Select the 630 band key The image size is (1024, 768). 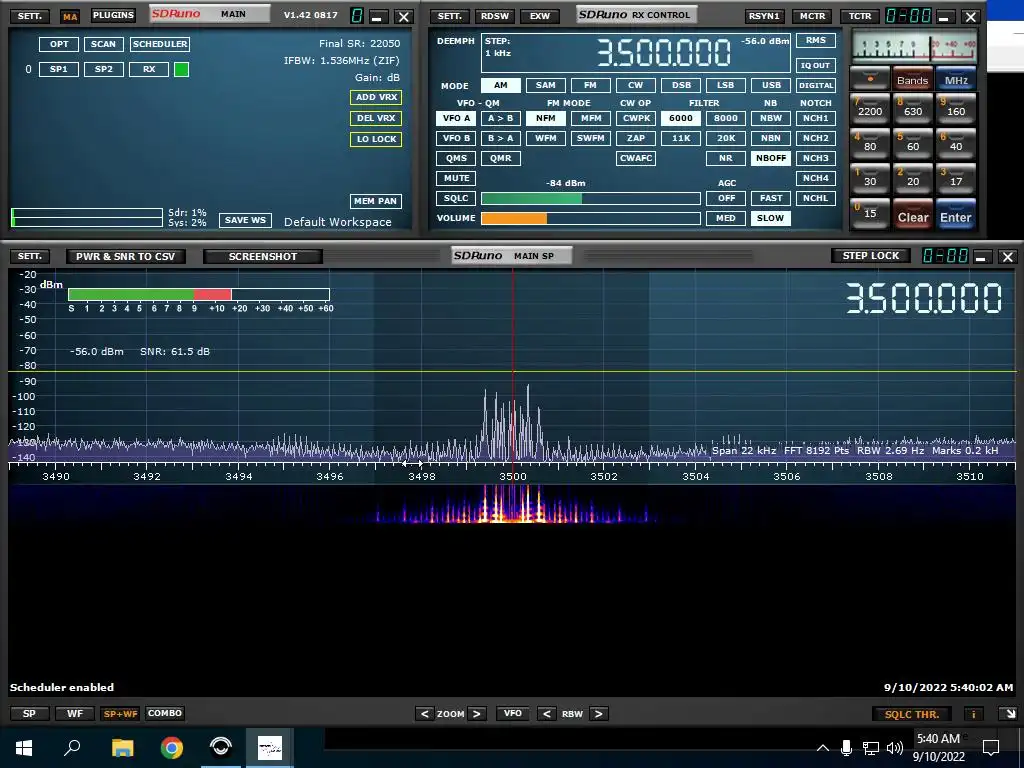912,109
